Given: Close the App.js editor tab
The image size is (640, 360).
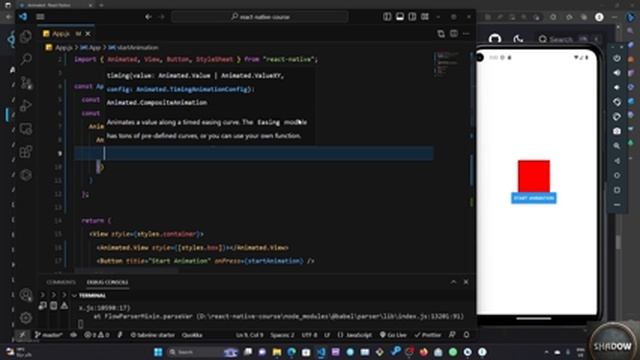Looking at the screenshot, I should click(88, 33).
